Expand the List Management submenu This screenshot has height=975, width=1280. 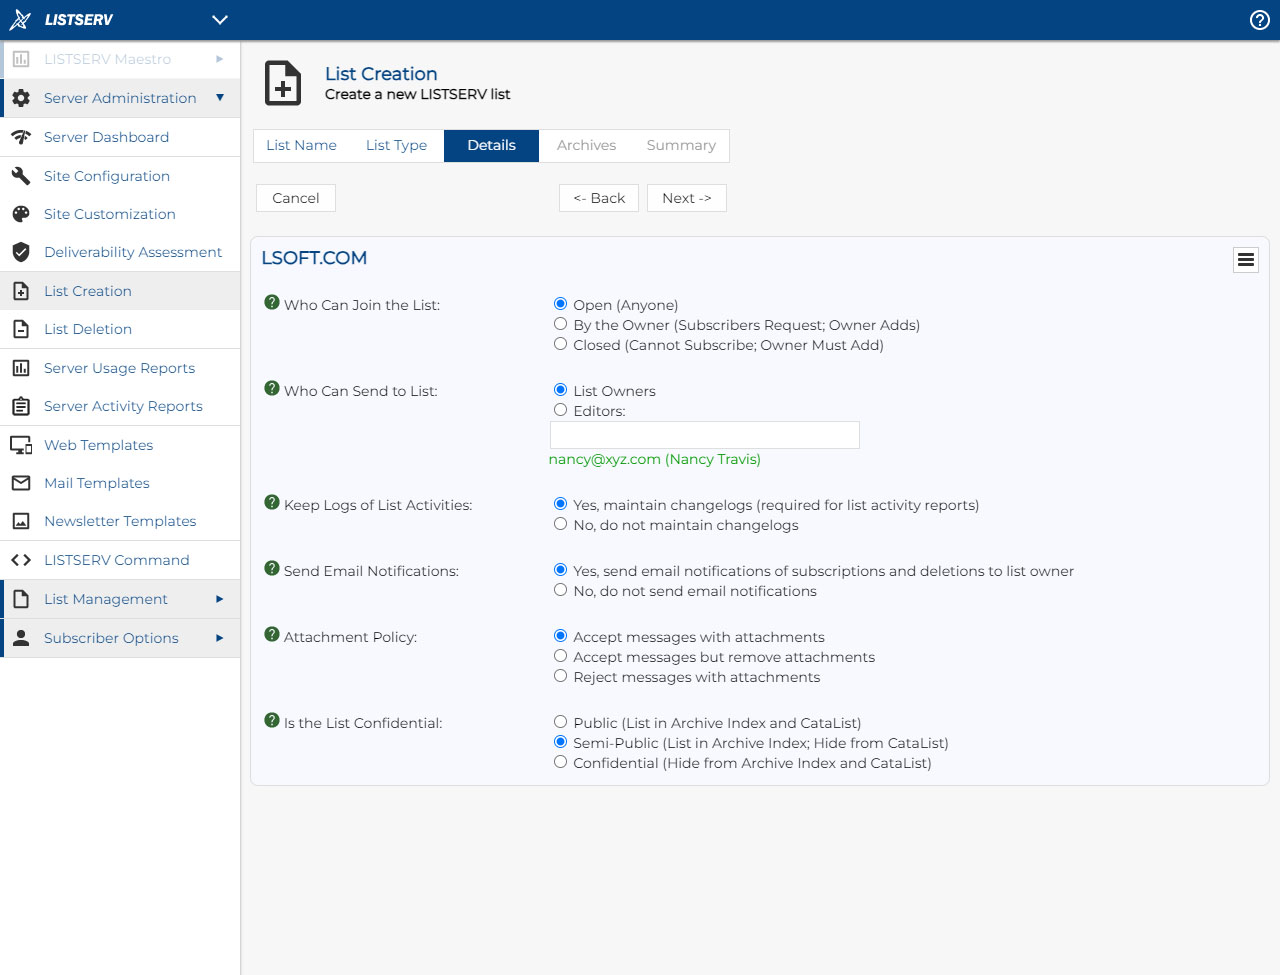(219, 598)
